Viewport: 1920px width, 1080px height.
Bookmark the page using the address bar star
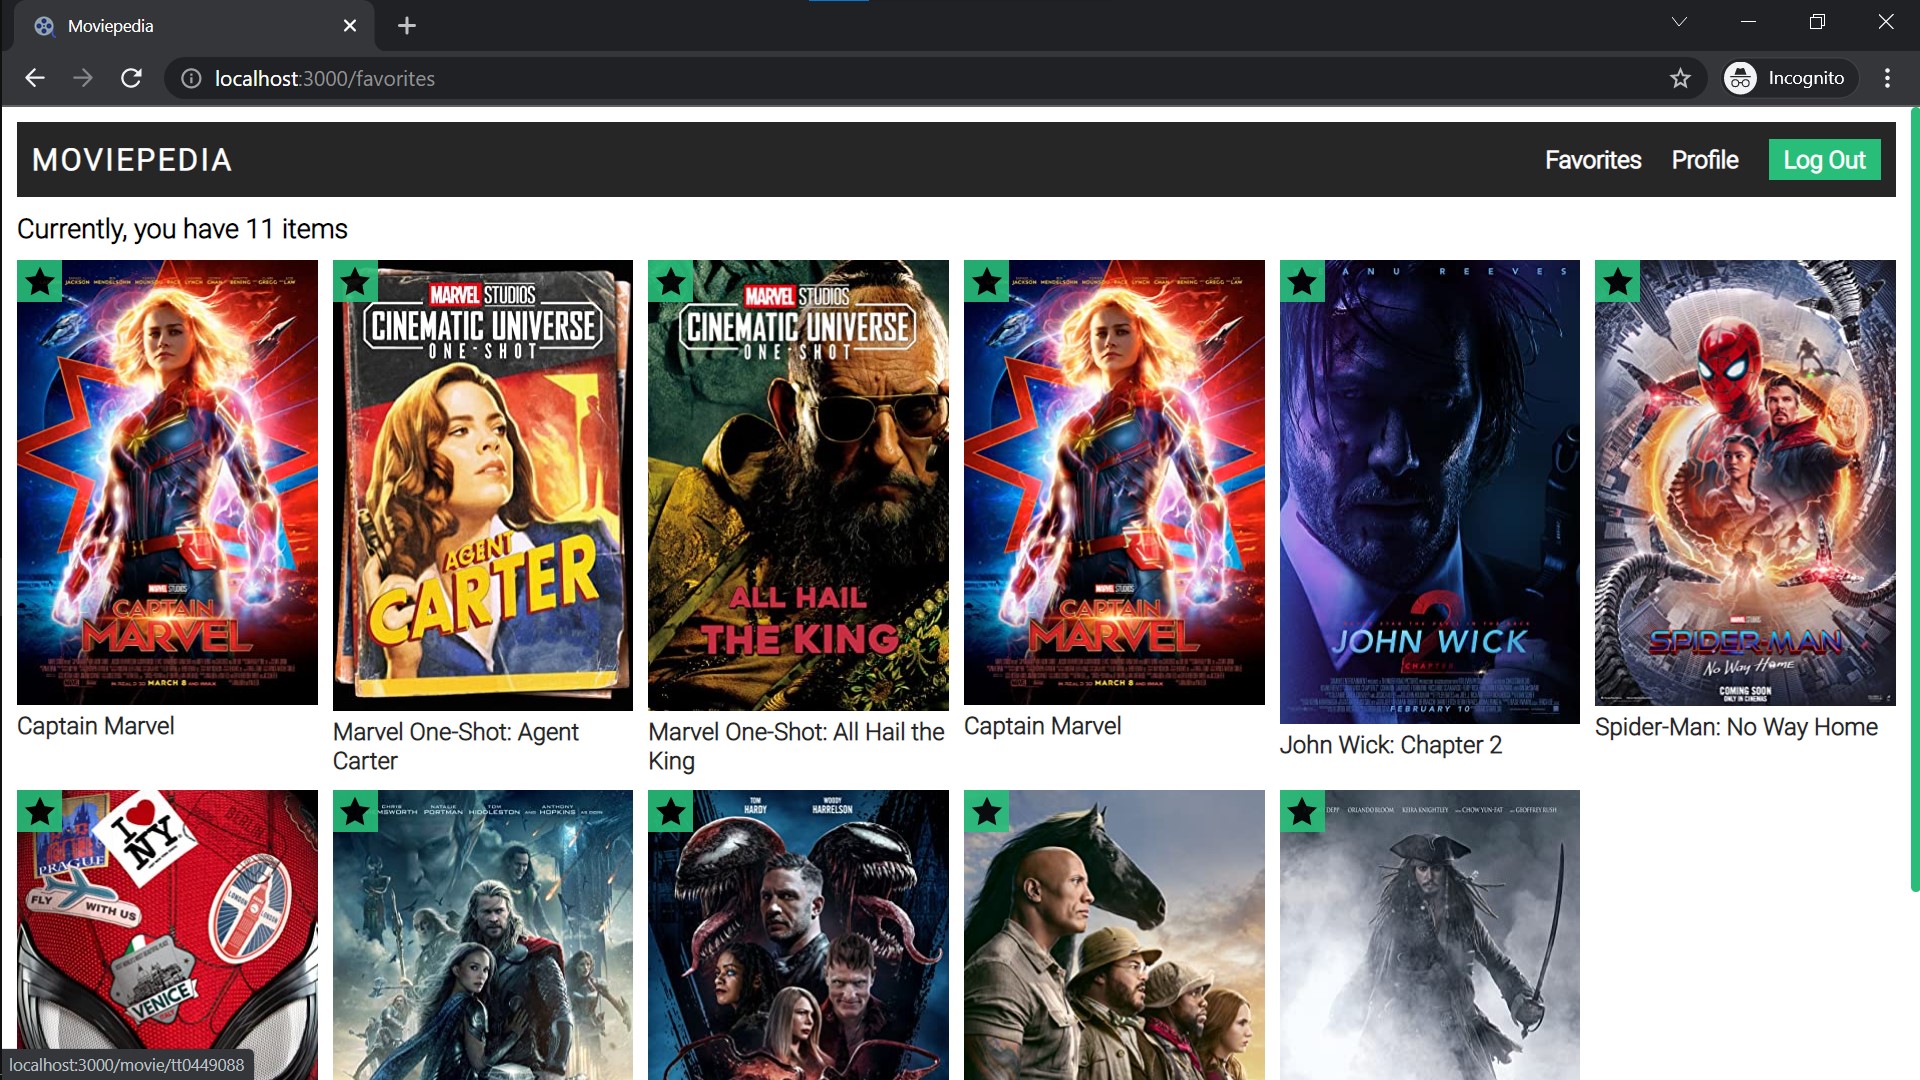(x=1681, y=78)
